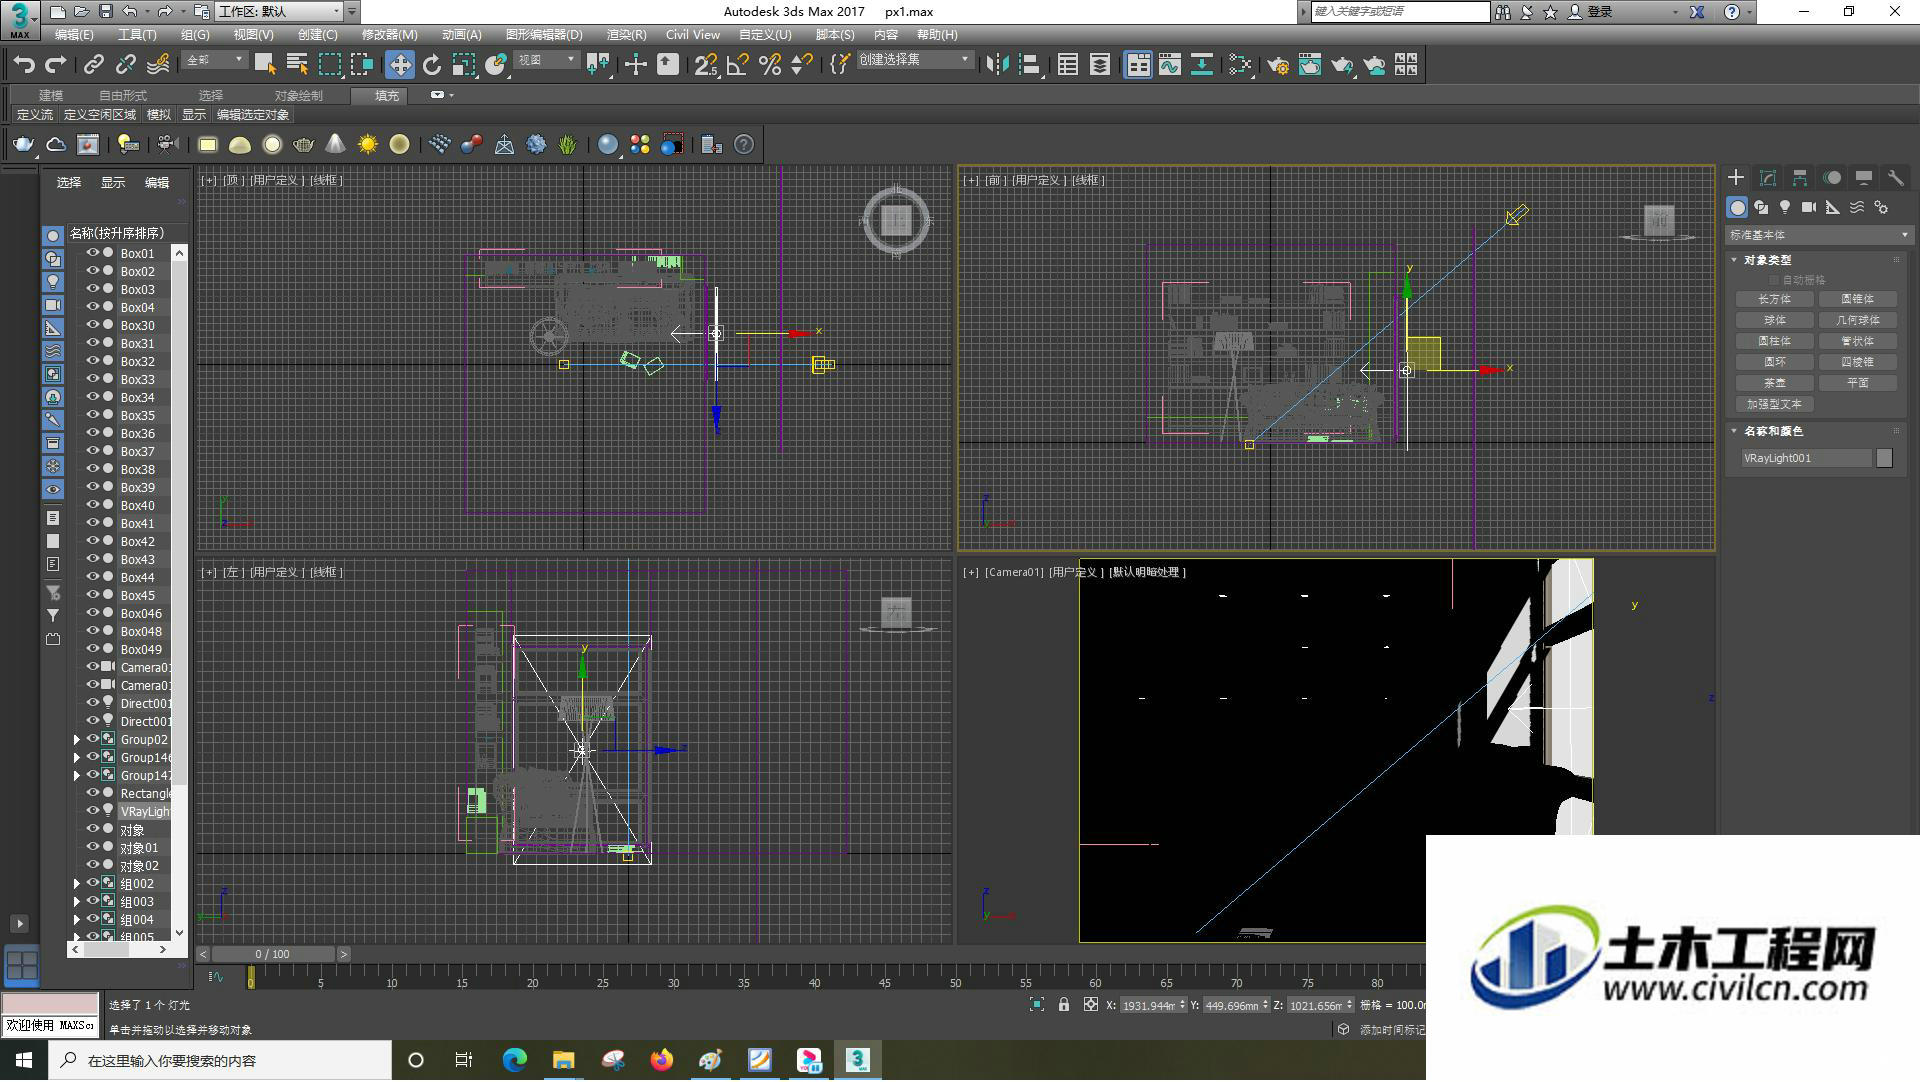Toggle the Percent Snap icon

[x=770, y=65]
